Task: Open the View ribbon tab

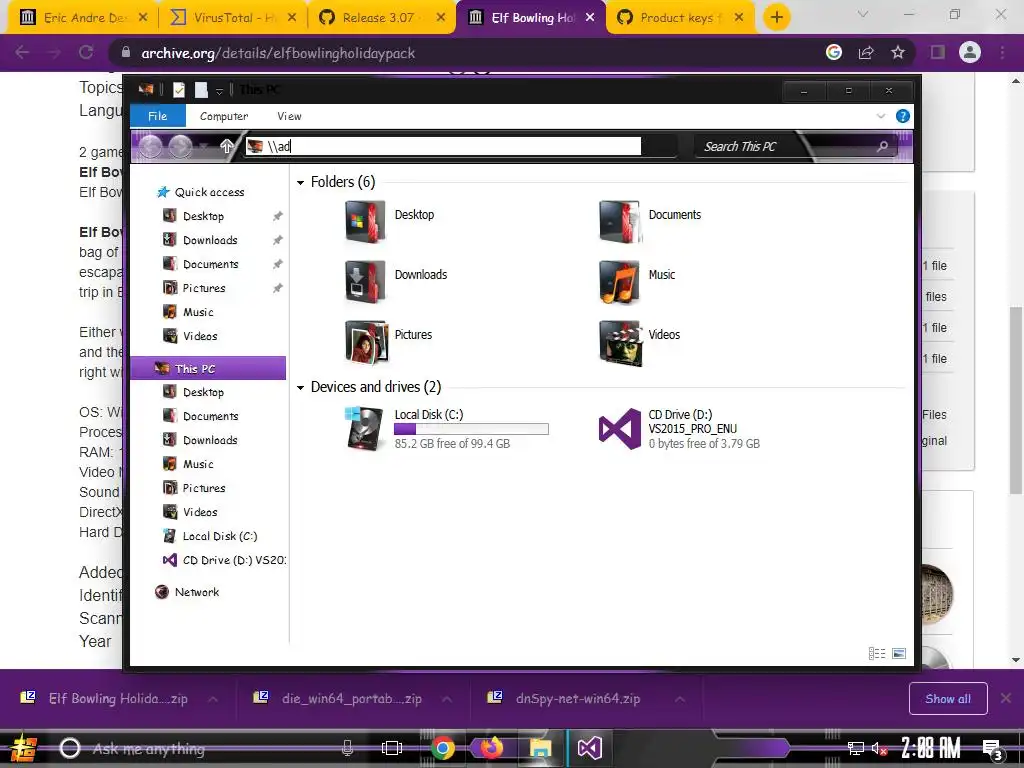Action: 289,116
